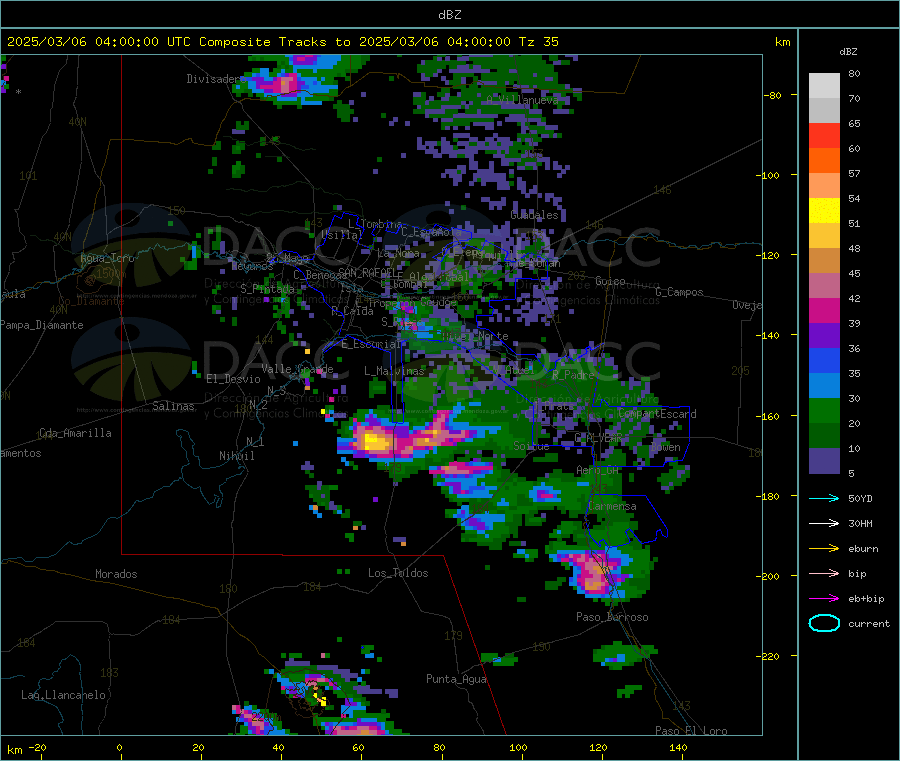The height and width of the screenshot is (761, 900).
Task: Pick the gray 65-70 dBZ swatch
Action: point(824,111)
